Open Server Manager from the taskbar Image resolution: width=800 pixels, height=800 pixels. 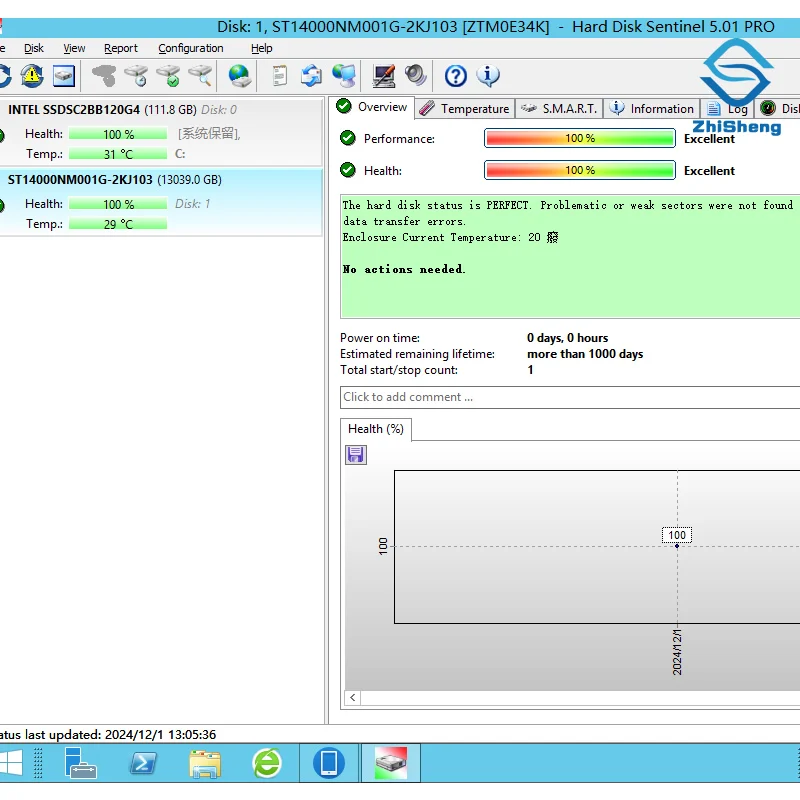(80, 763)
